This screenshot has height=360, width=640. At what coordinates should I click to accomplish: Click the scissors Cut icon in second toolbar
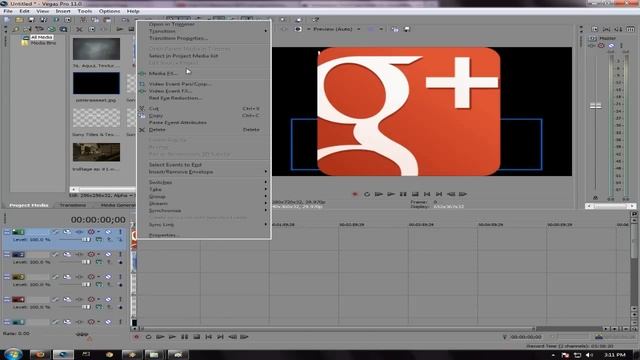click(79, 29)
